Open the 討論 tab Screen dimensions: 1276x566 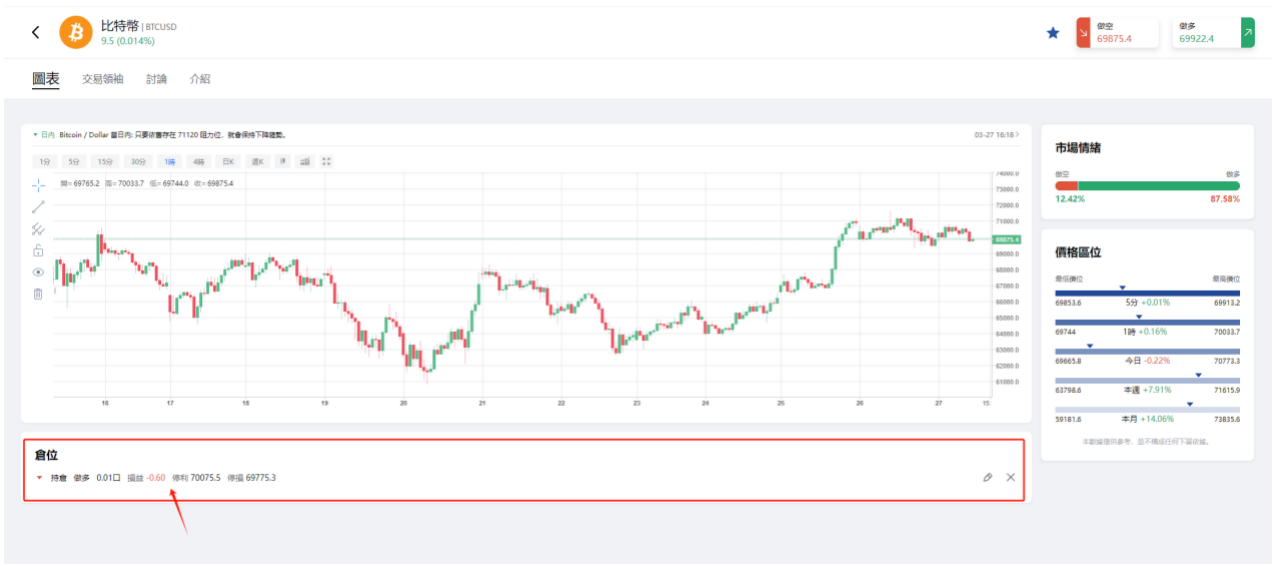156,79
